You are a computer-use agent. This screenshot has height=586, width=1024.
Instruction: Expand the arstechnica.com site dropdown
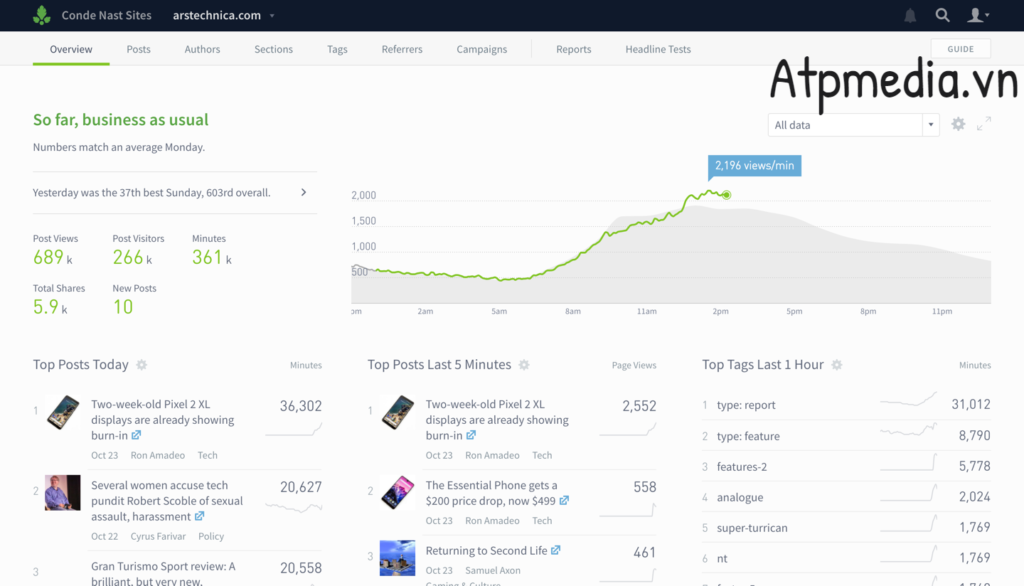click(272, 16)
